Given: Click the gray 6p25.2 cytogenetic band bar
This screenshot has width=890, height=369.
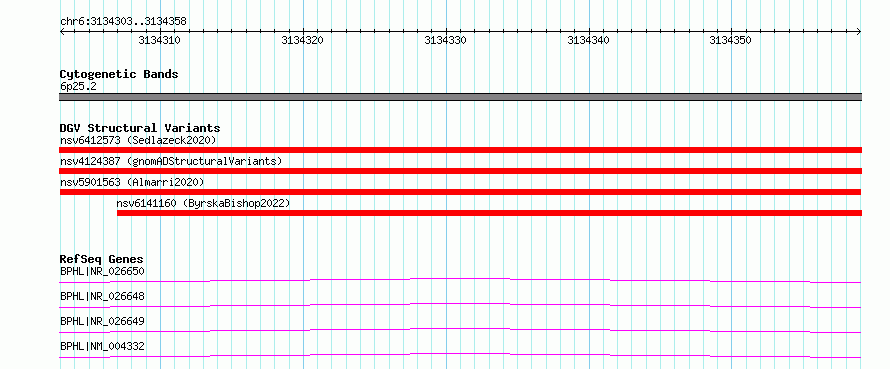Looking at the screenshot, I should pyautogui.click(x=460, y=97).
